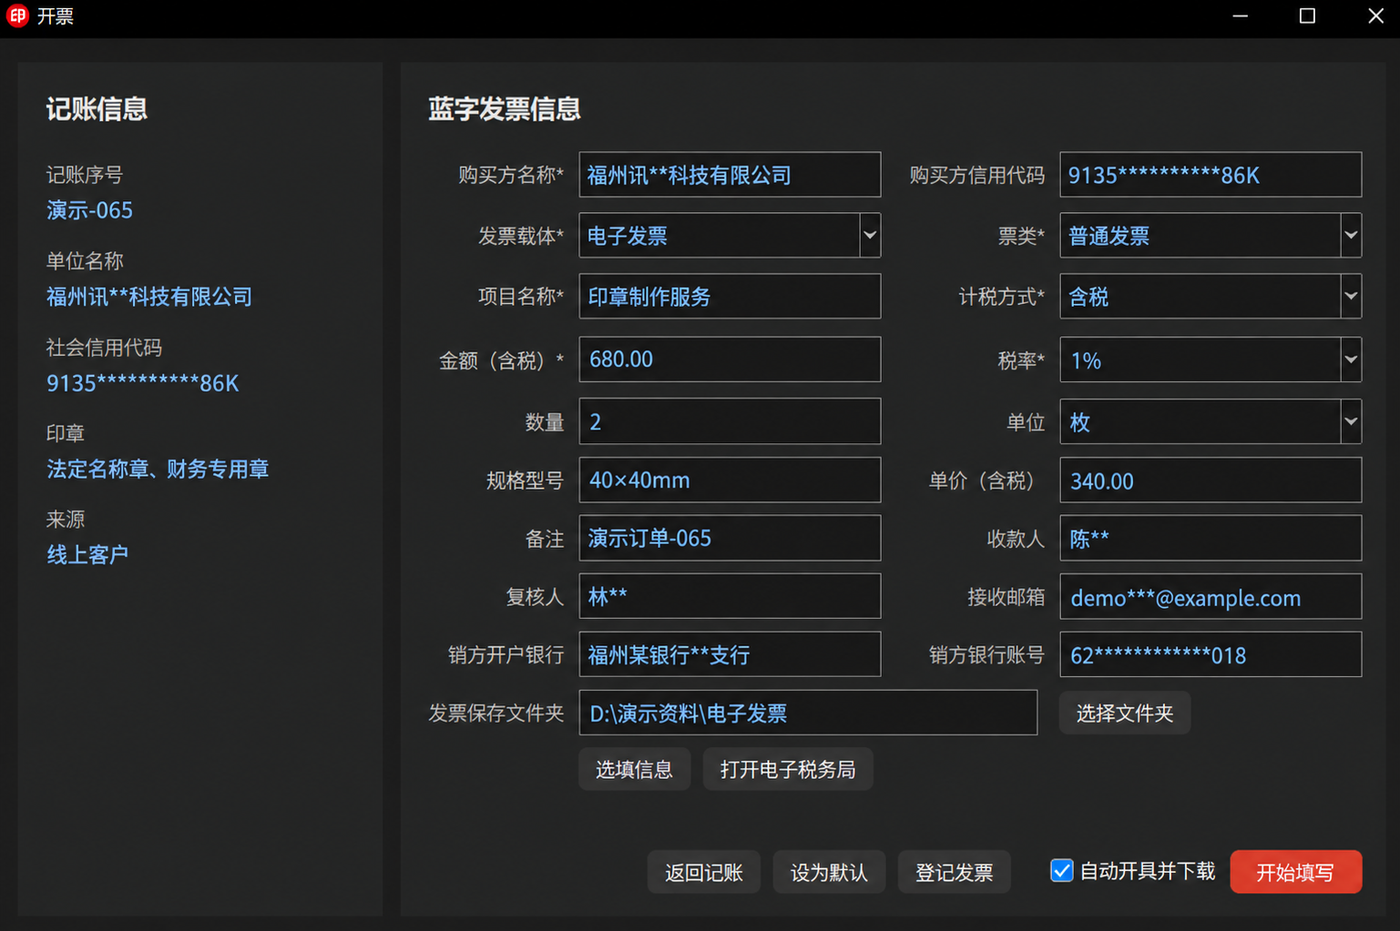Click the 销方开户银行 input field
The width and height of the screenshot is (1400, 931).
tap(730, 654)
